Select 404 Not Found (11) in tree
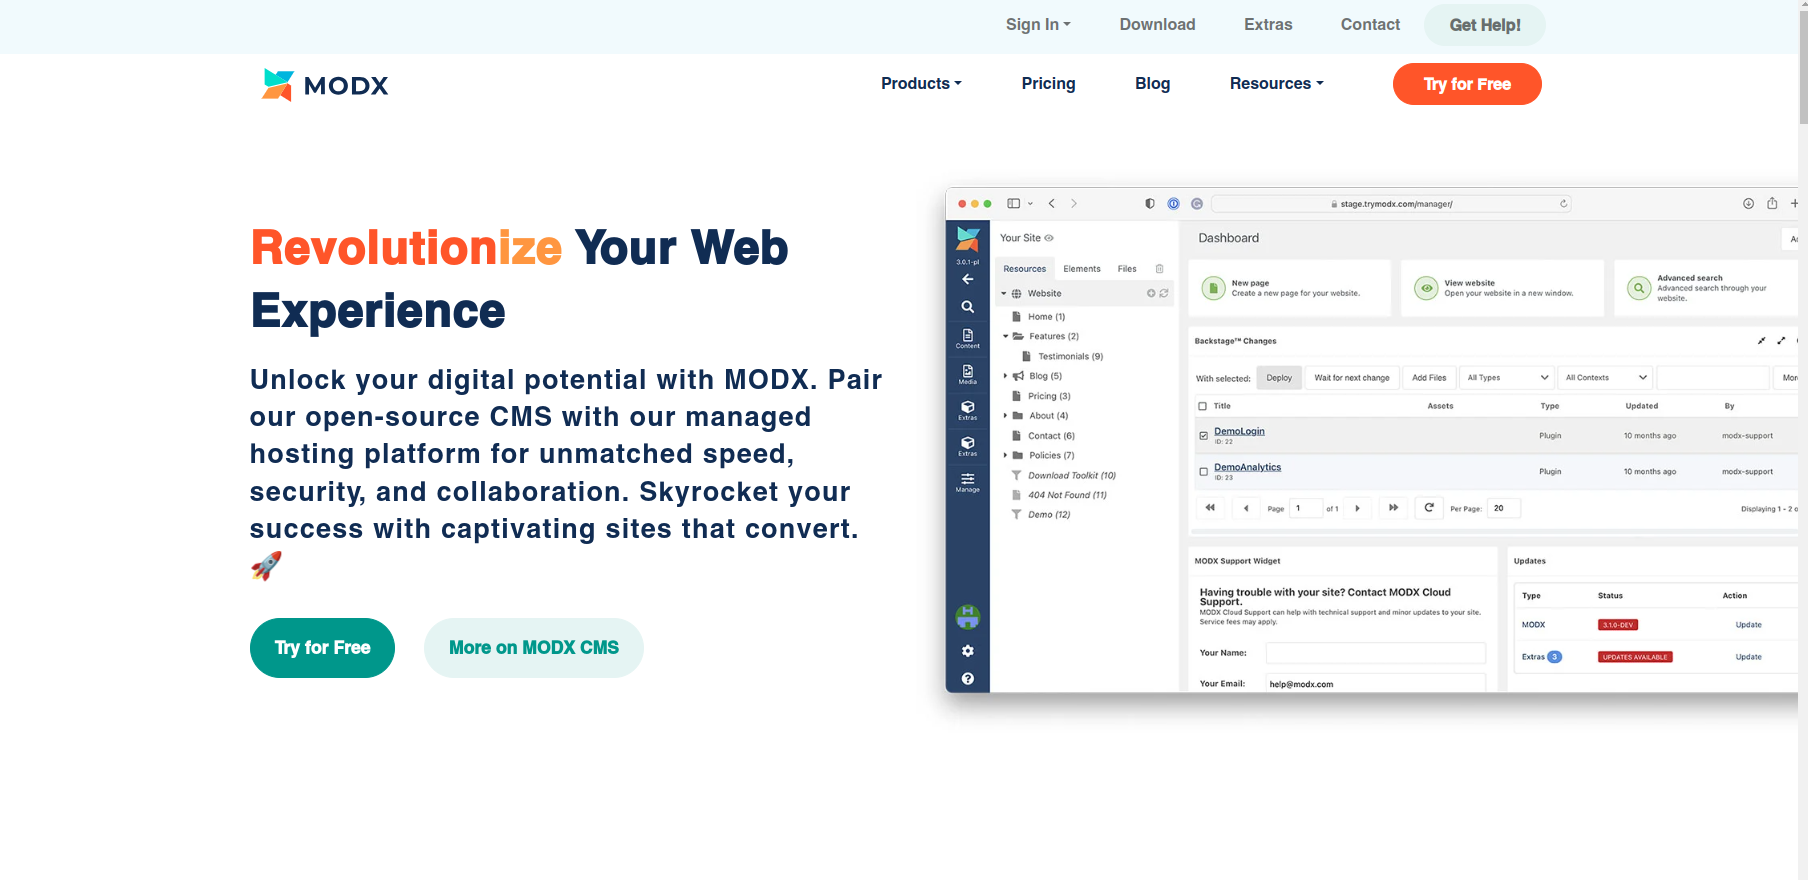This screenshot has height=880, width=1808. 1067,495
